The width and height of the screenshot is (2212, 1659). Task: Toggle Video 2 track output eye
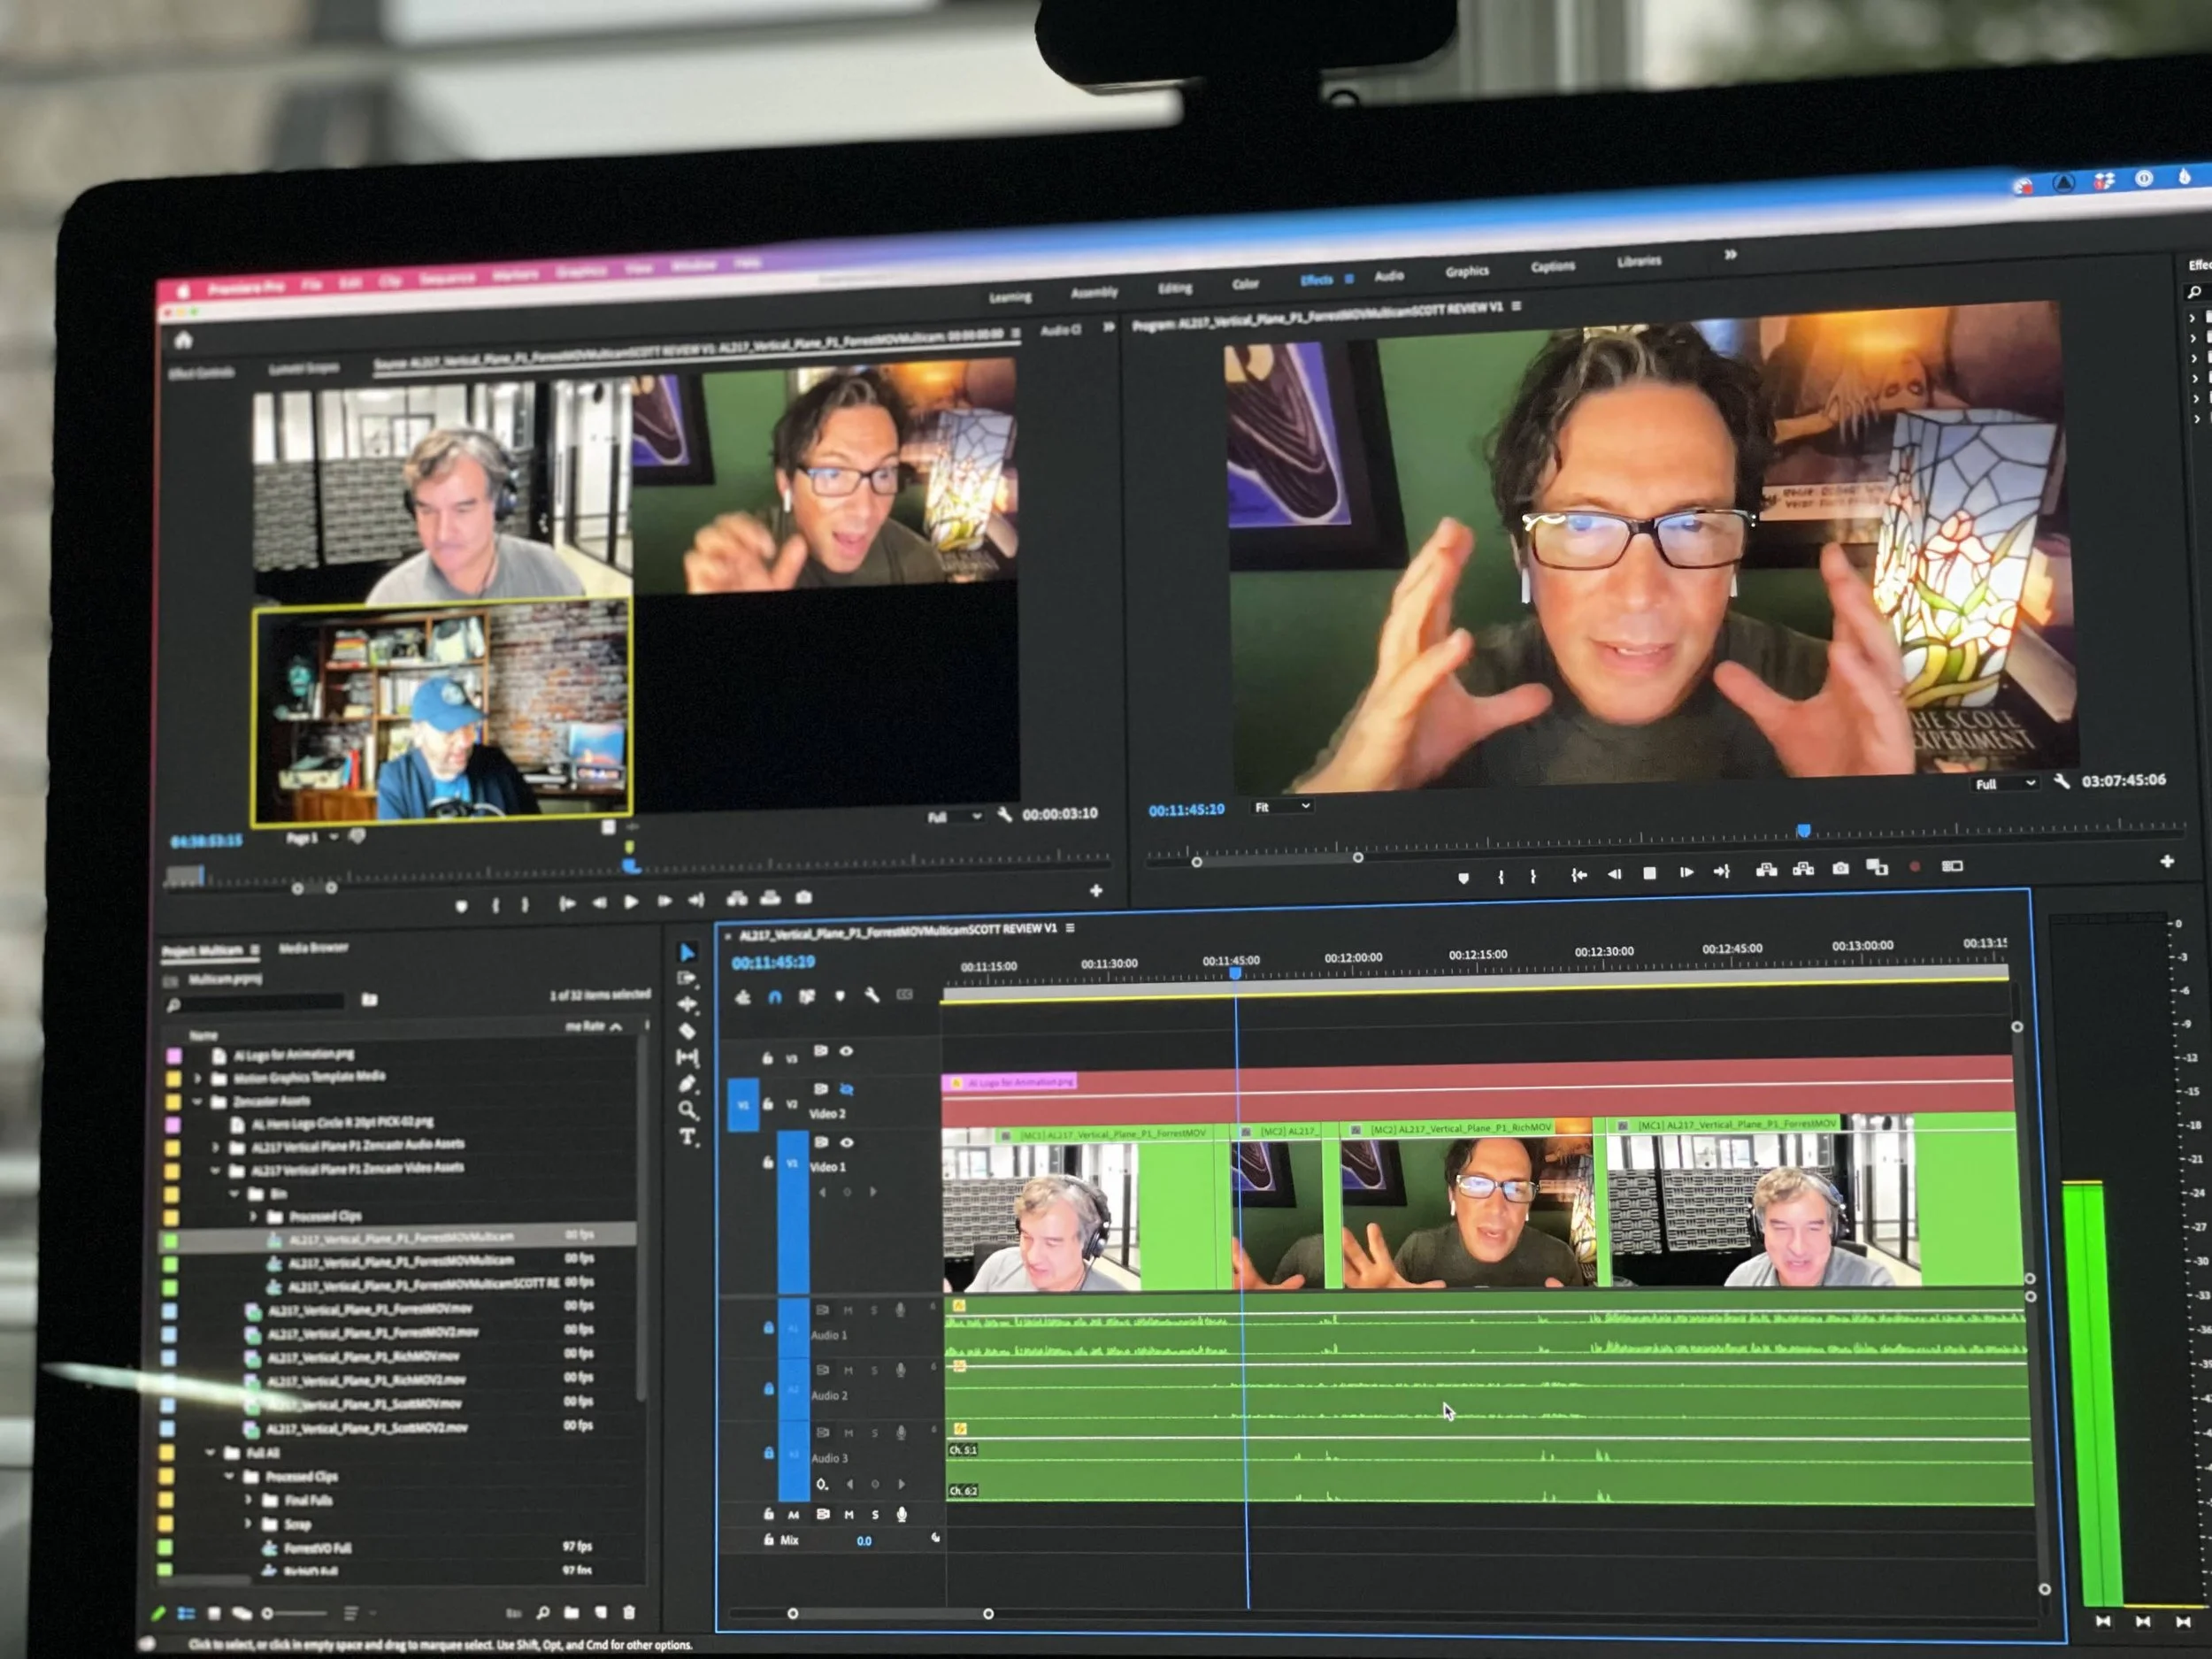(847, 1089)
